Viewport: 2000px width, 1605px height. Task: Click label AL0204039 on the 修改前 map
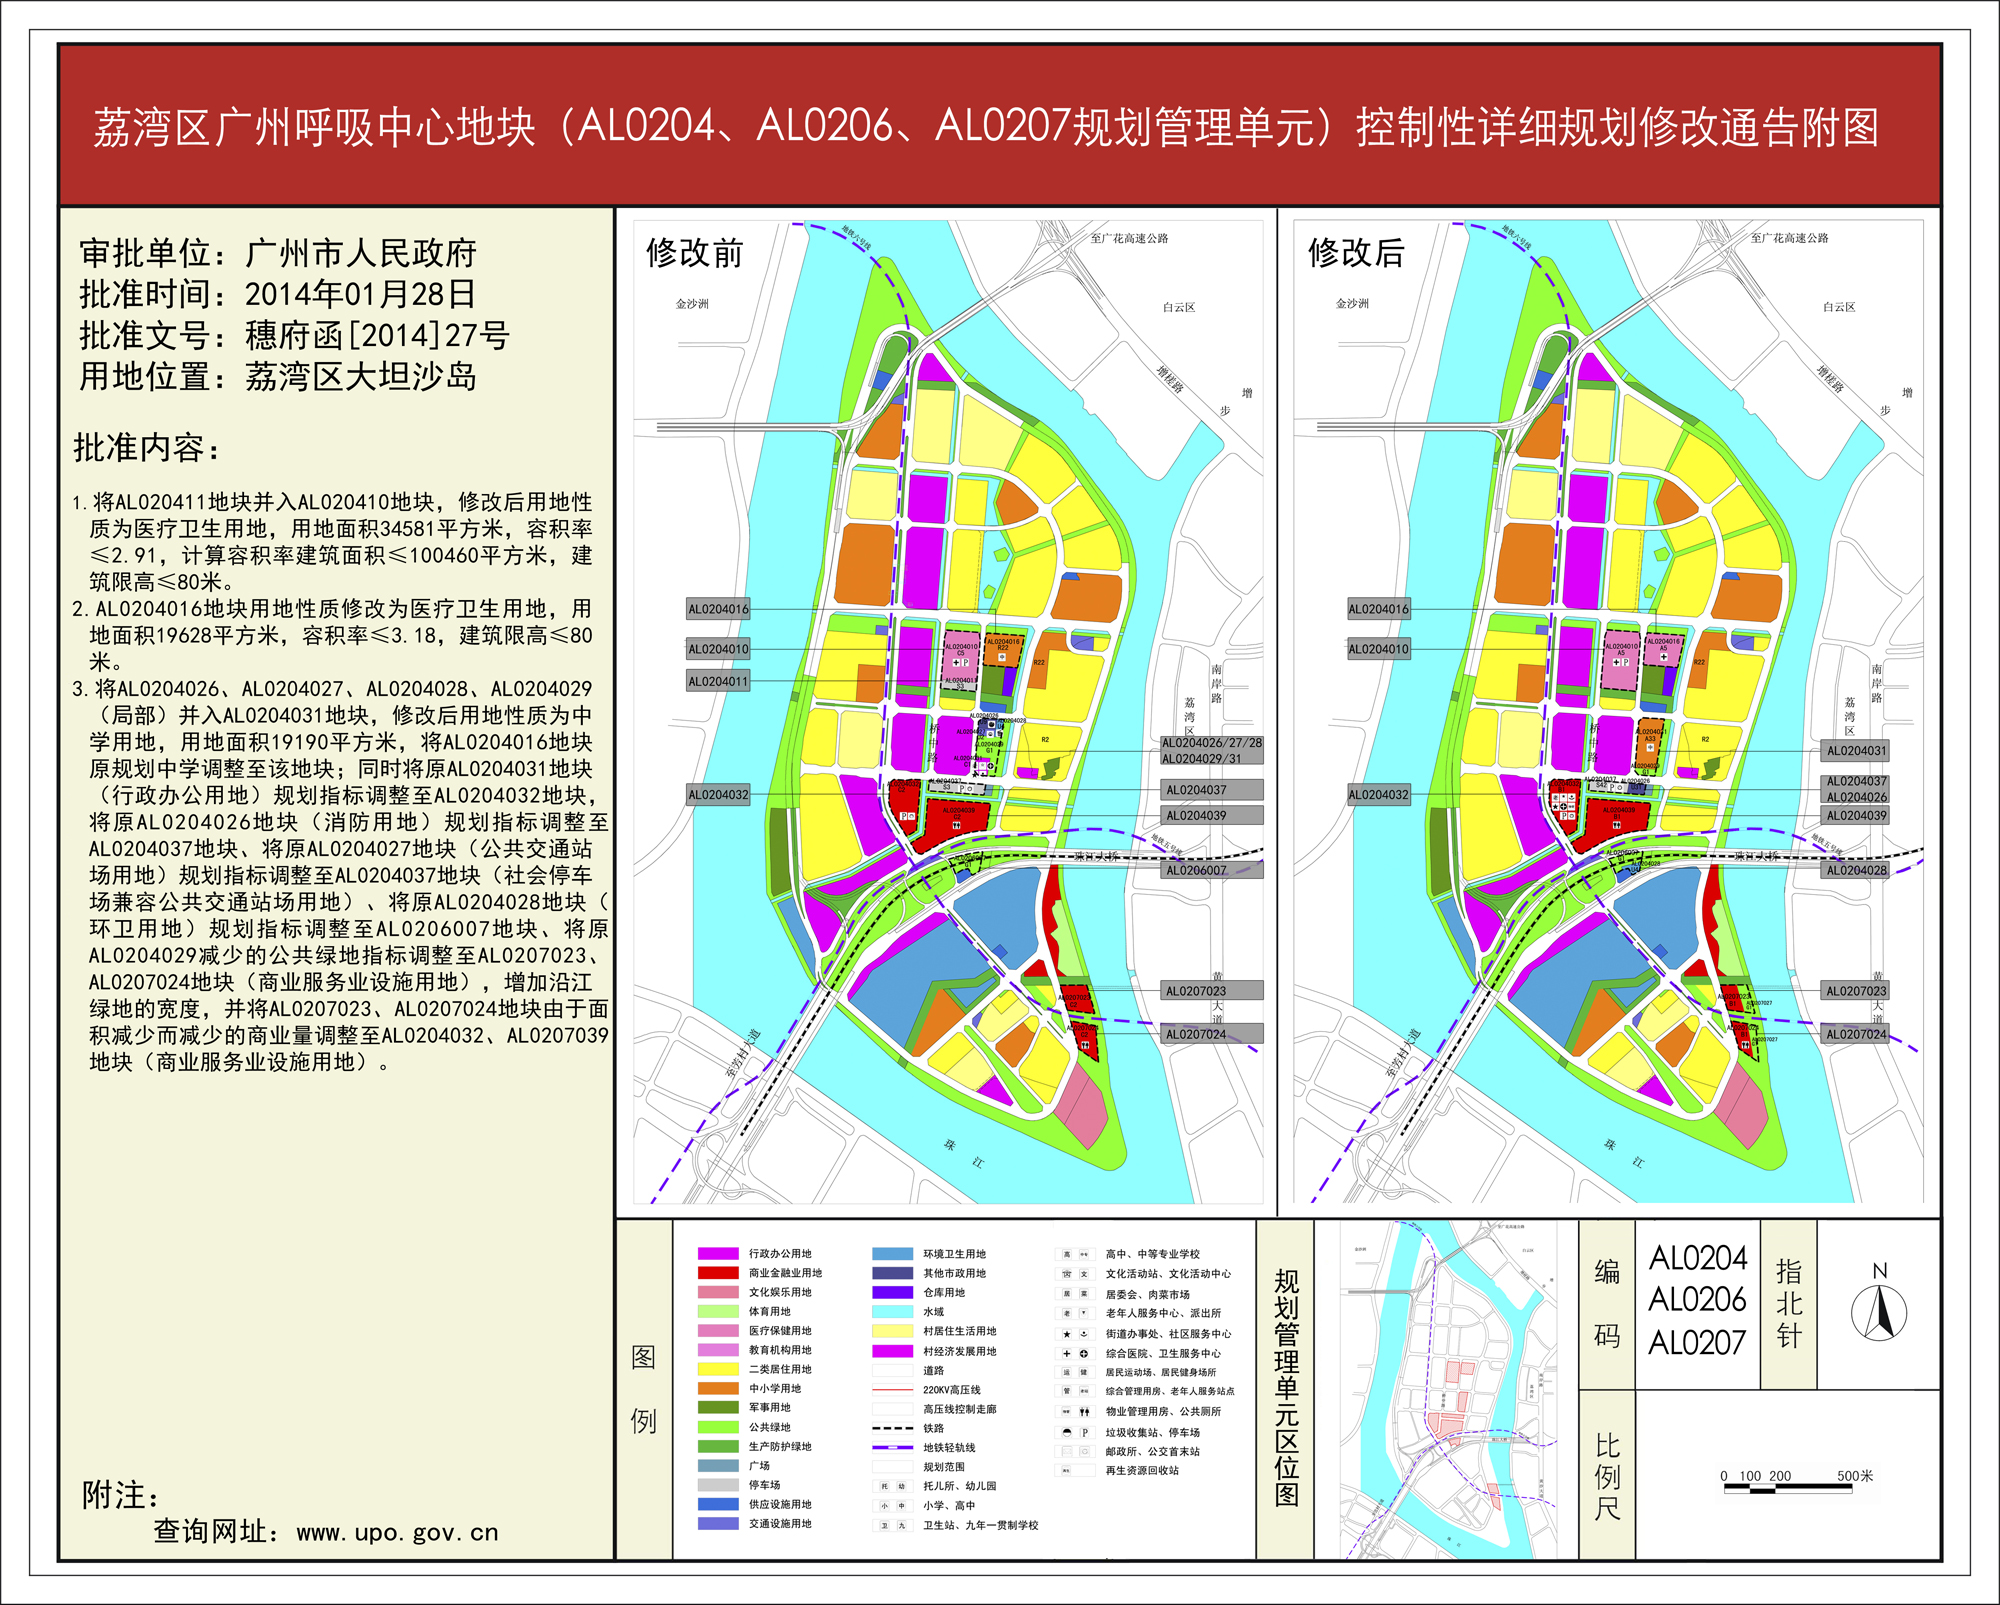[x=1212, y=816]
